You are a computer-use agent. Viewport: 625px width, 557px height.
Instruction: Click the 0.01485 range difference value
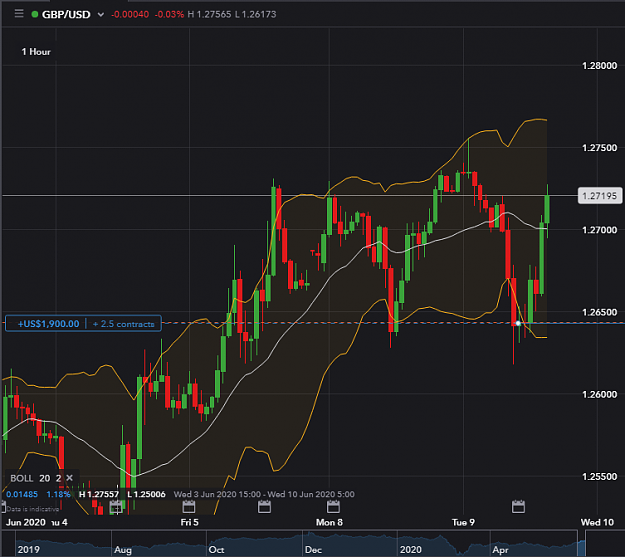pos(22,494)
